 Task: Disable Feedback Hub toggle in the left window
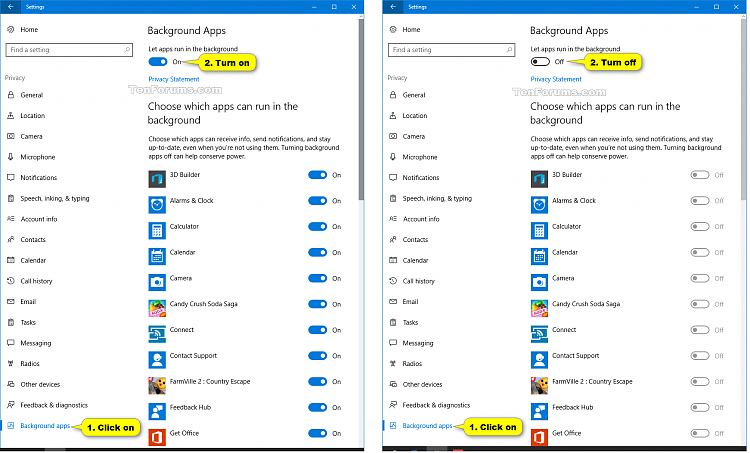tap(318, 408)
